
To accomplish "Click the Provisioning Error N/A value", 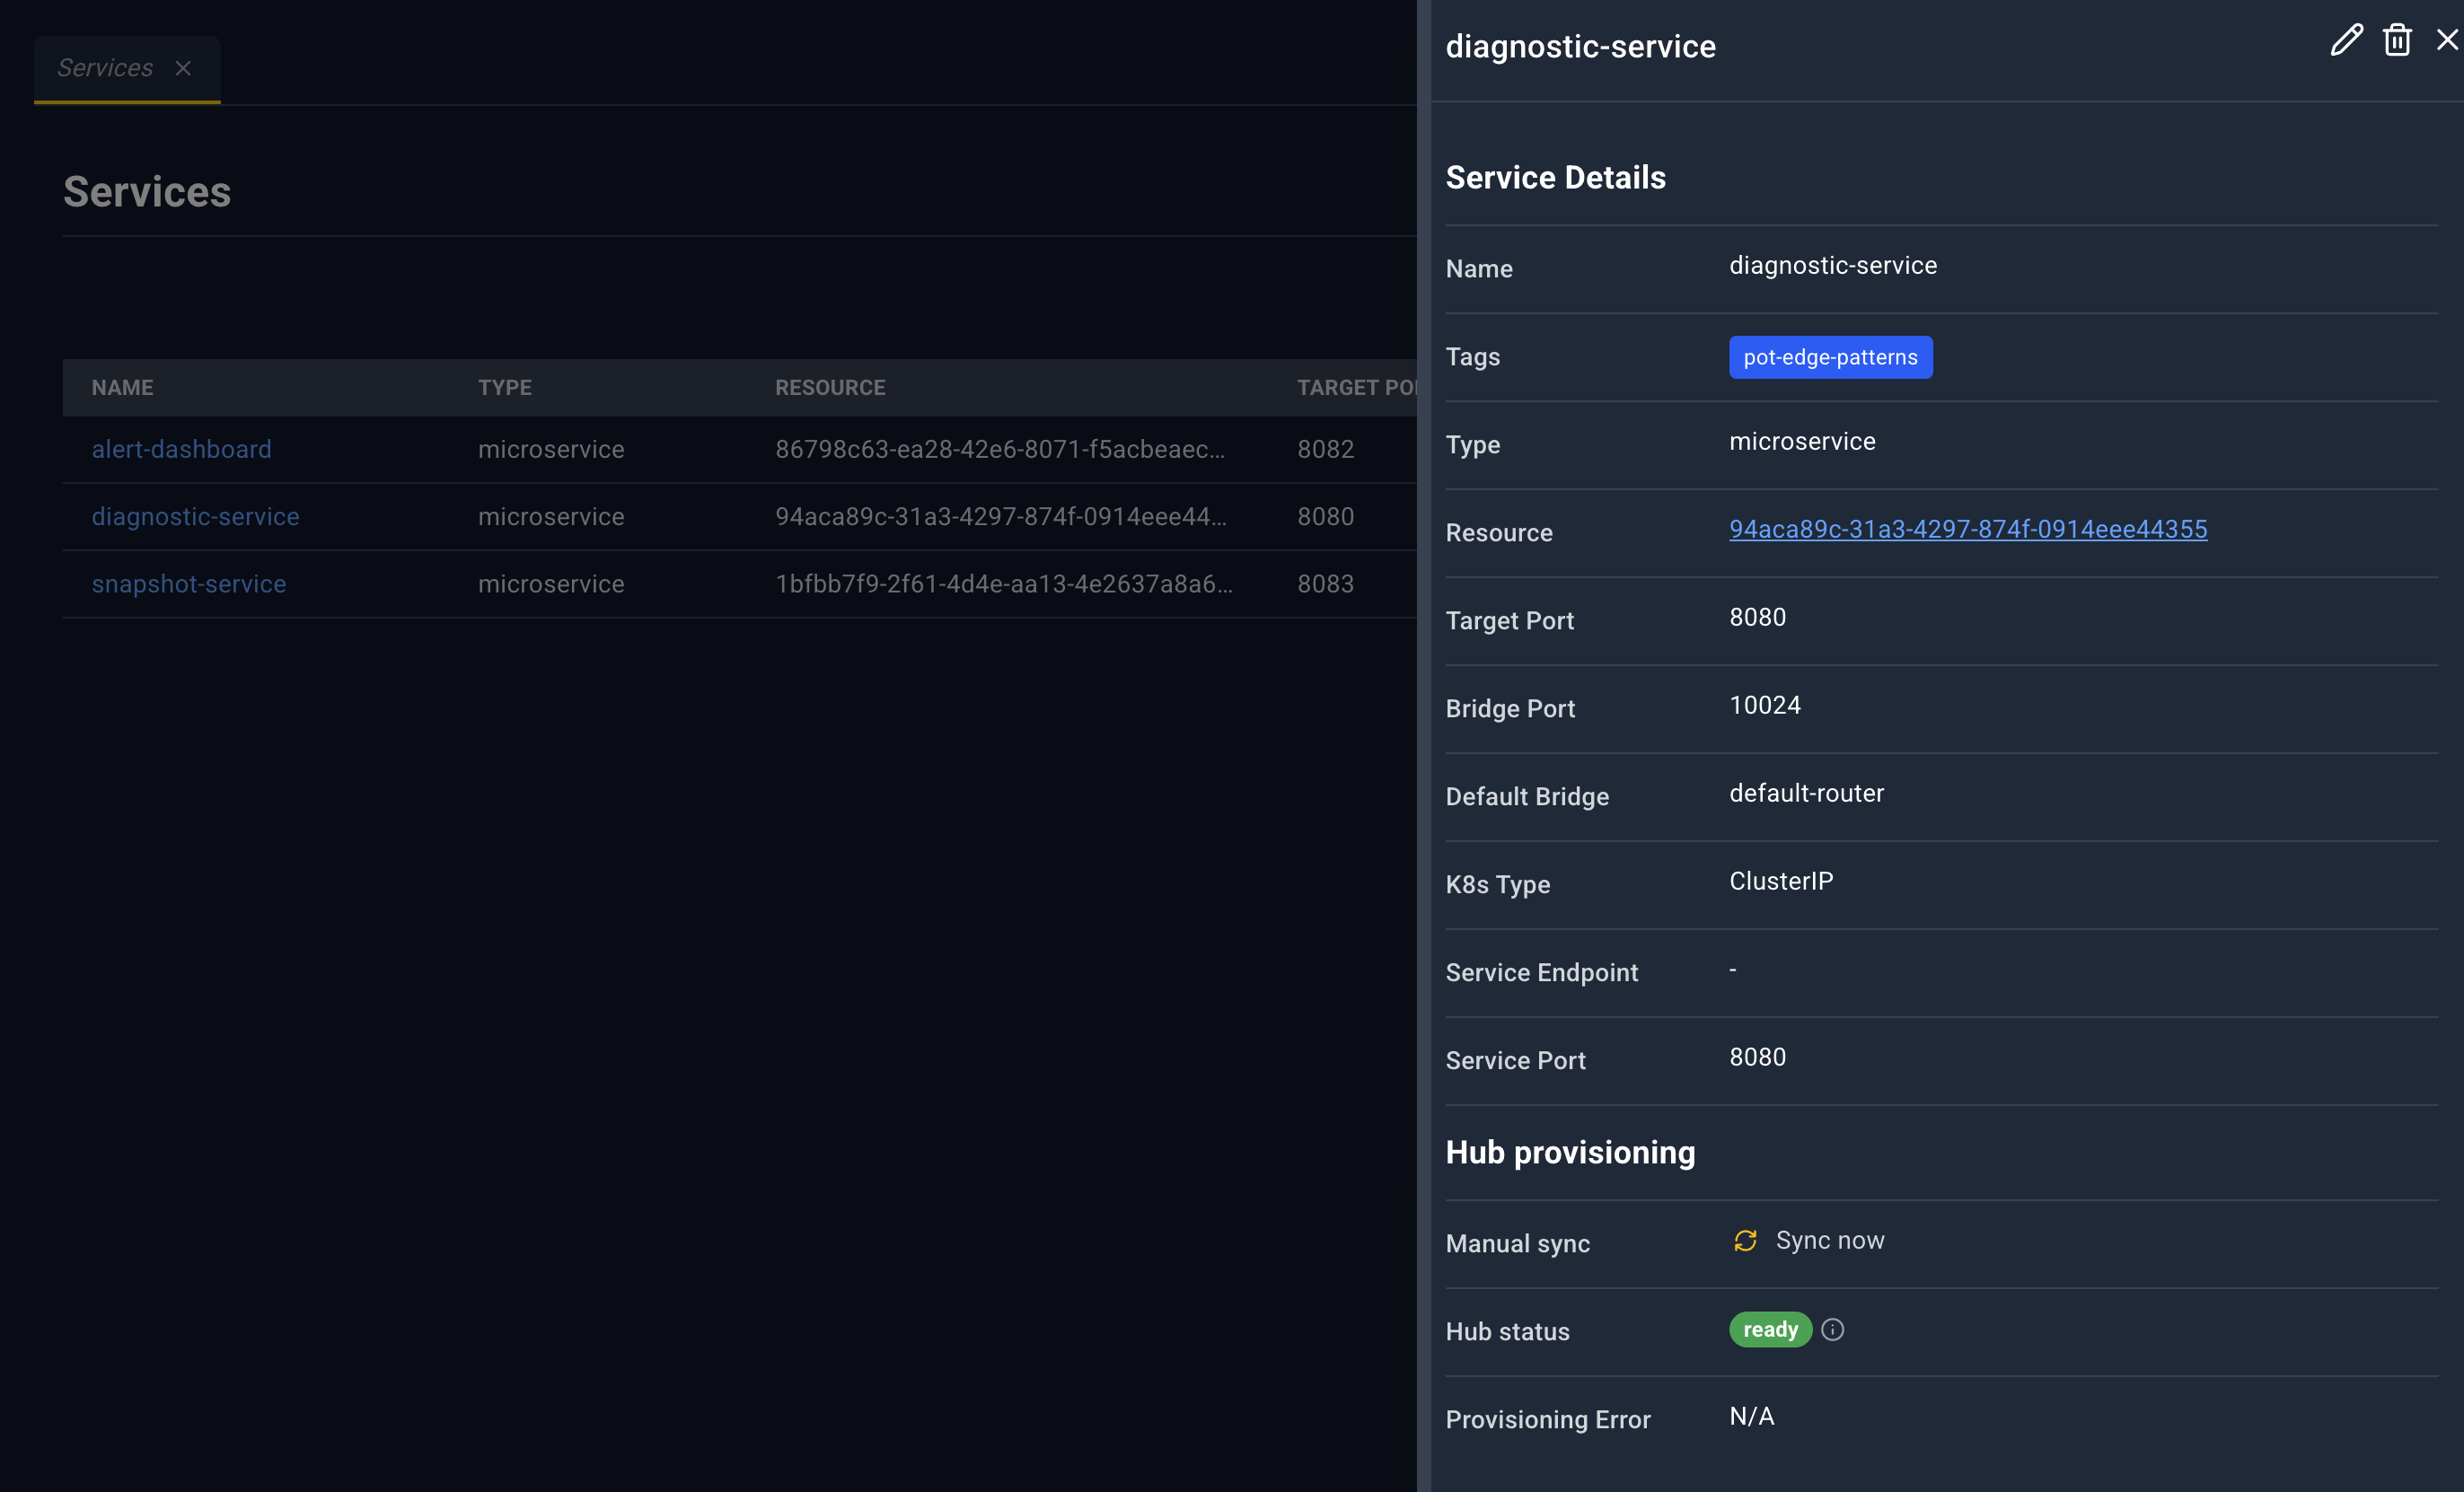I will (x=1752, y=1416).
